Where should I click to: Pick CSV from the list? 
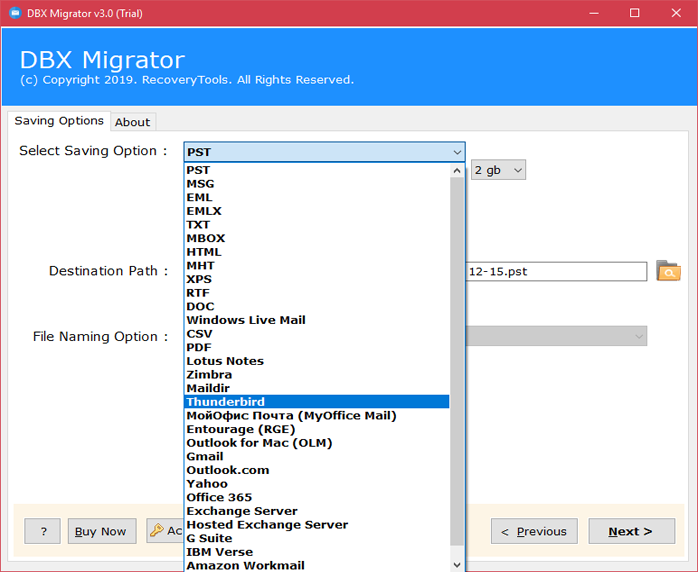pos(317,334)
